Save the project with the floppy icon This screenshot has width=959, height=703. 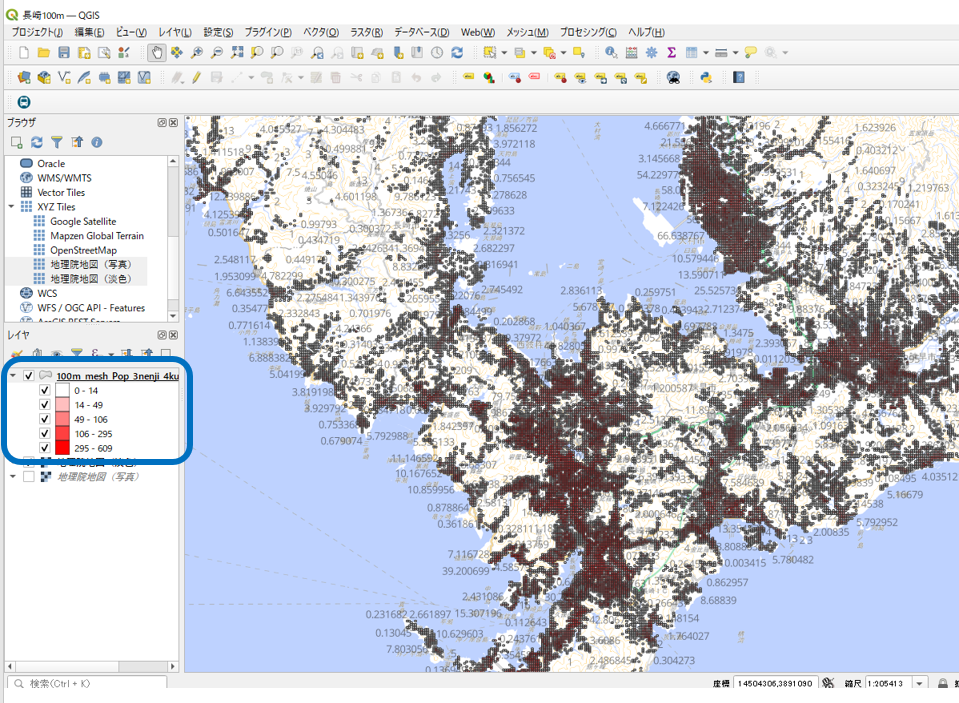pyautogui.click(x=64, y=53)
